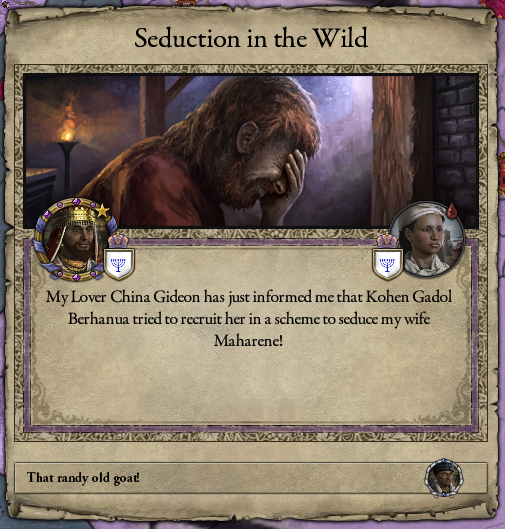Image resolution: width=505 pixels, height=529 pixels.
Task: Click the gold star on ruler's portrait frame
Action: [103, 211]
